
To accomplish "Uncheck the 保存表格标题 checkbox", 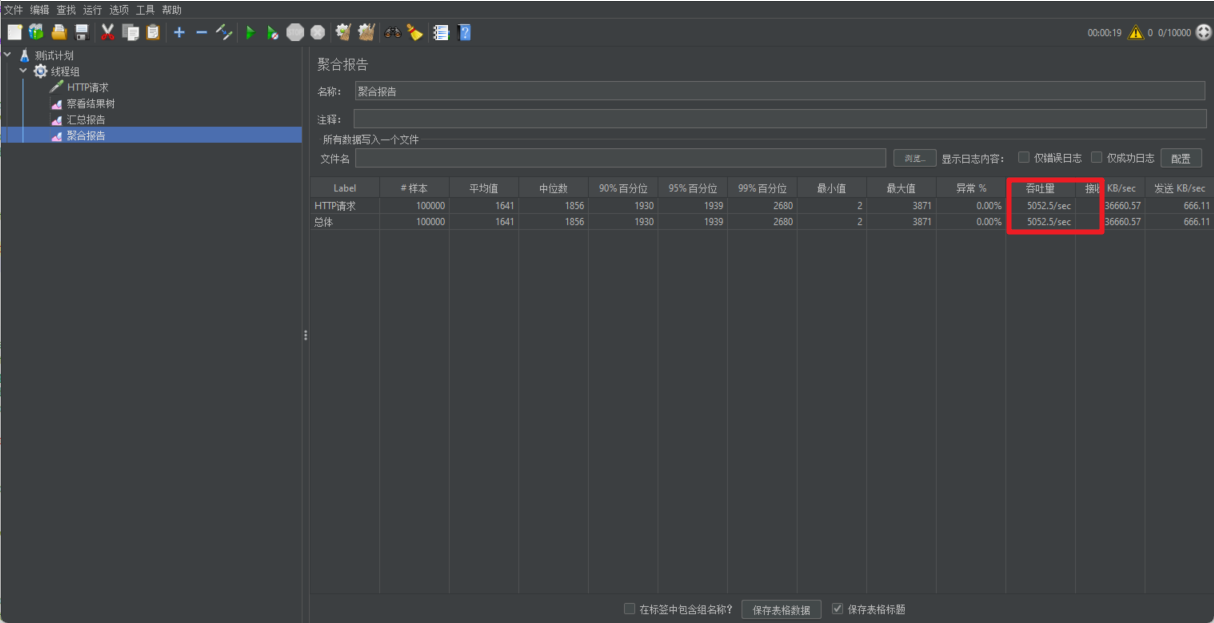I will coord(838,608).
